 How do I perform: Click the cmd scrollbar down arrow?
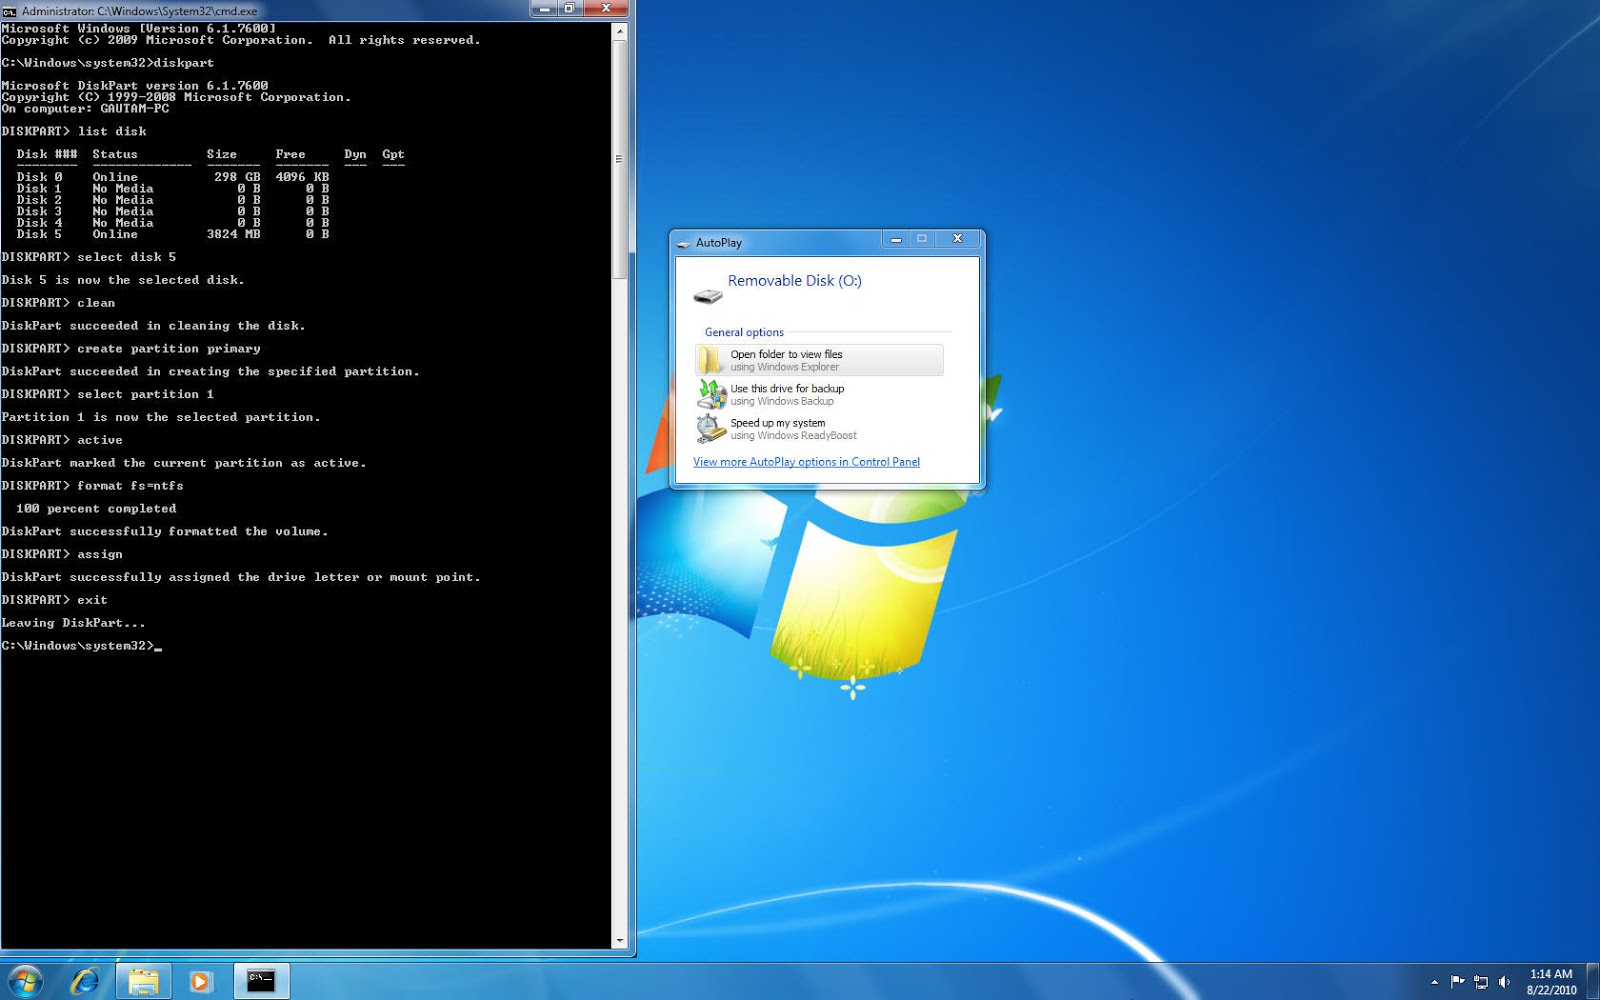point(620,940)
